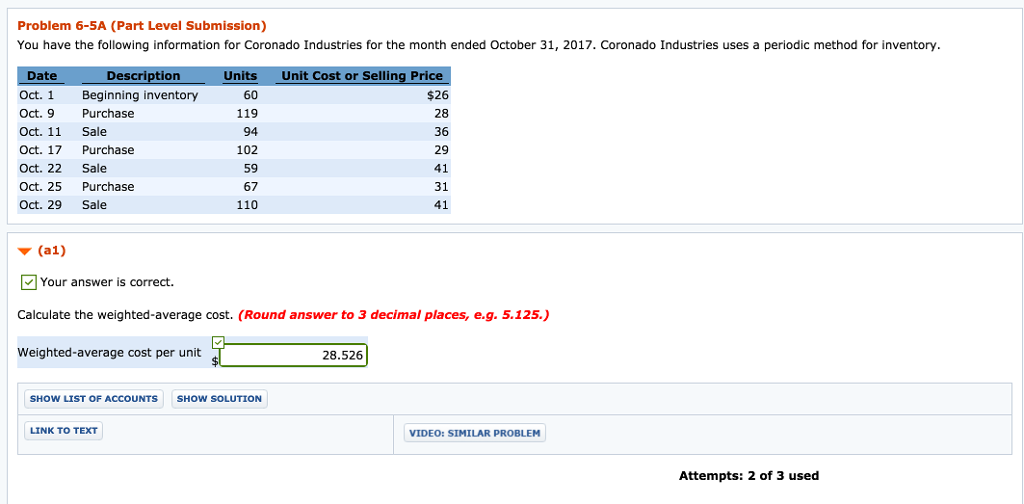Open the Link to Text button
Viewport: 1024px width, 504px height.
64,431
